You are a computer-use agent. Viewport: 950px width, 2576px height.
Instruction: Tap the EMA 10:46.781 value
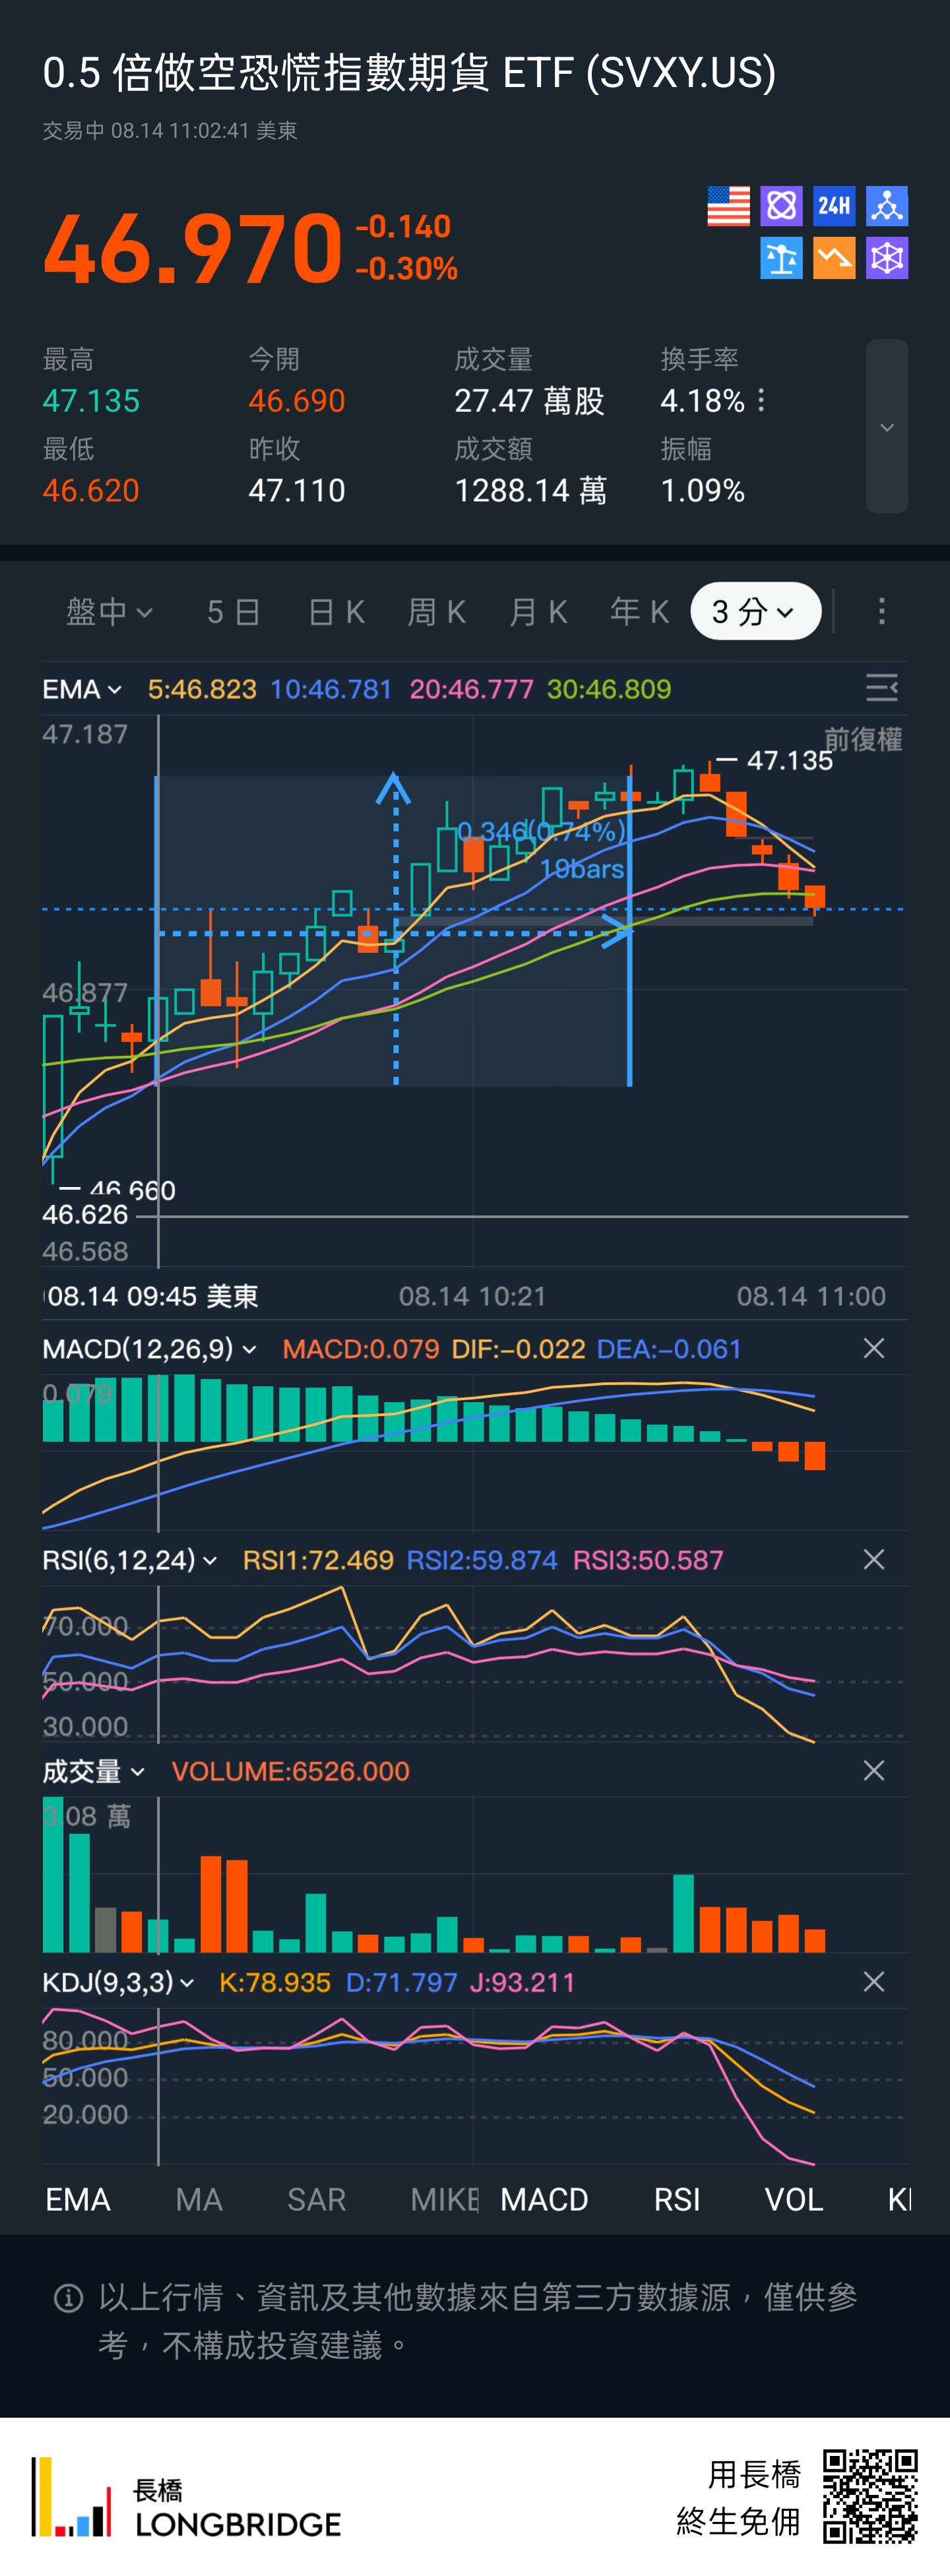(x=331, y=689)
